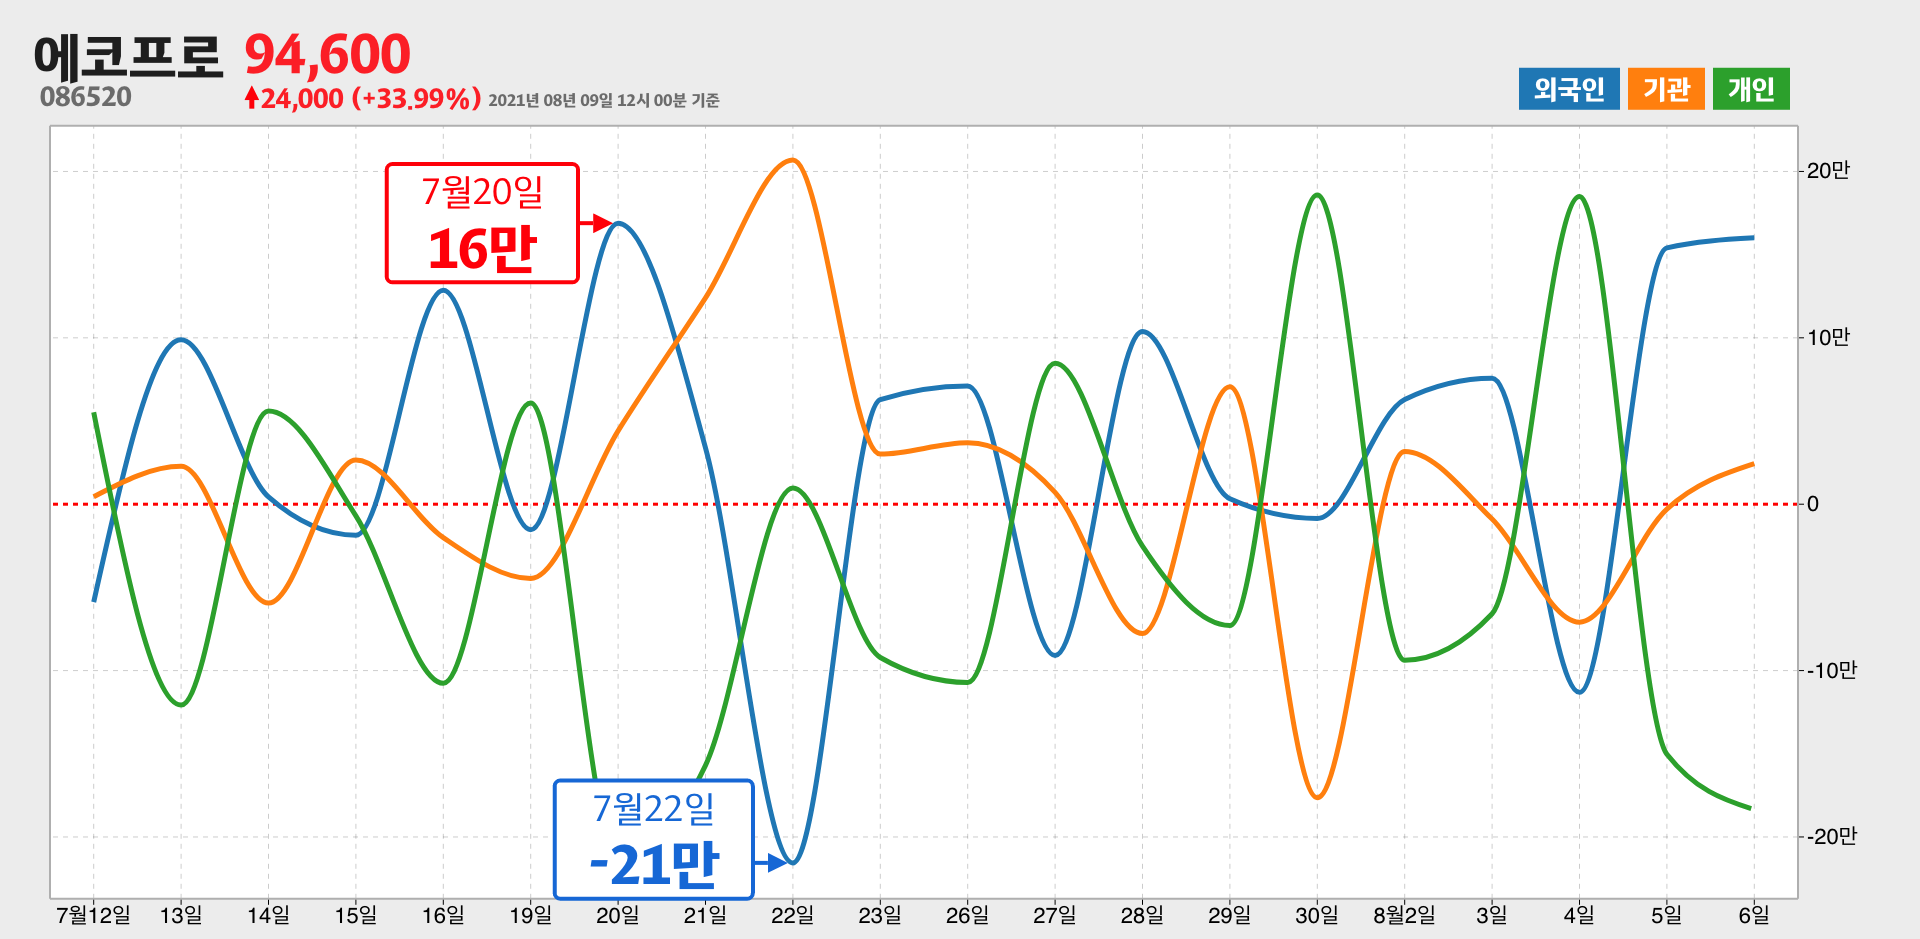Image resolution: width=1920 pixels, height=939 pixels.
Task: Click the 26일 x-axis label
Action: (x=967, y=915)
